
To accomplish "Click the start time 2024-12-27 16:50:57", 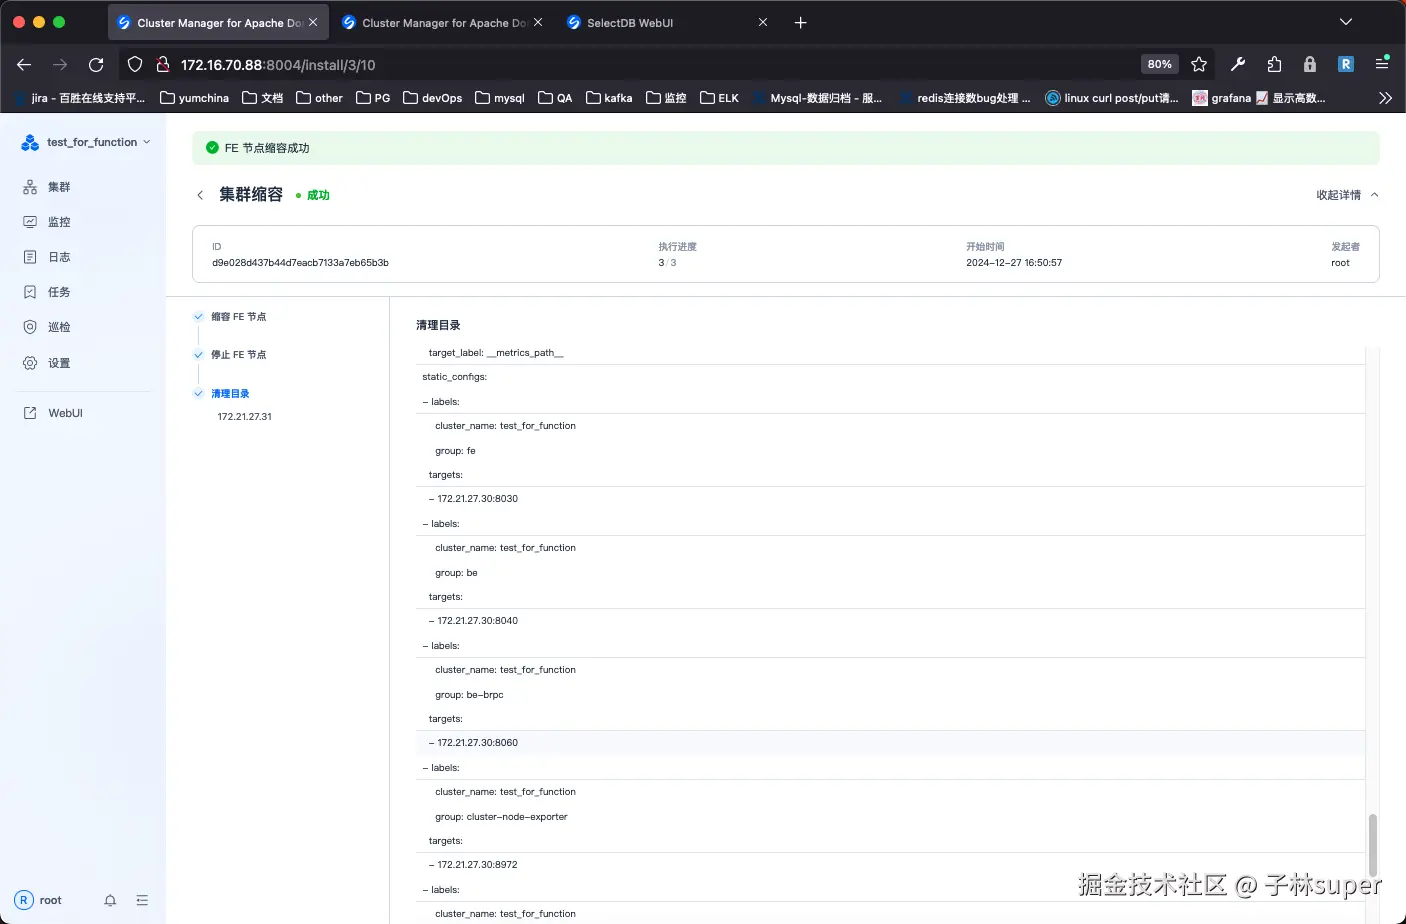I will (1014, 263).
